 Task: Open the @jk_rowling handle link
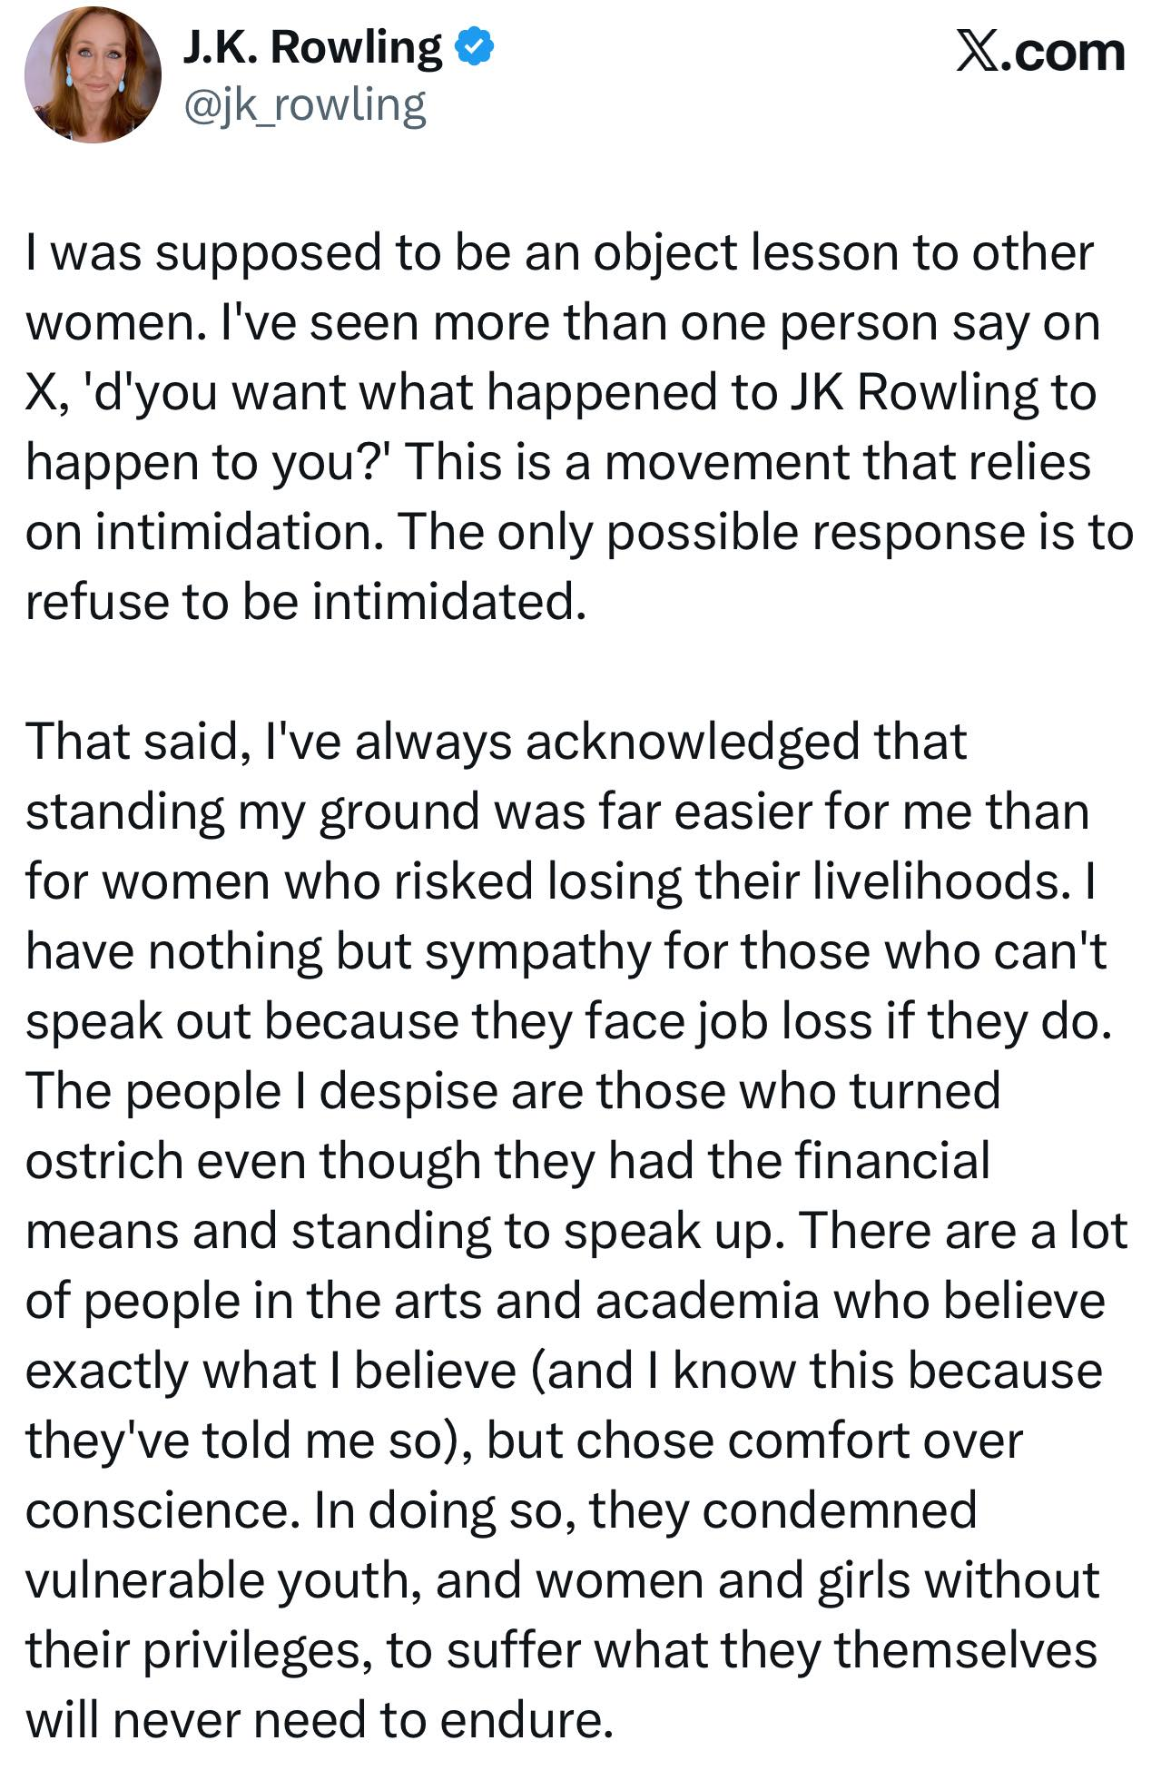pos(305,105)
